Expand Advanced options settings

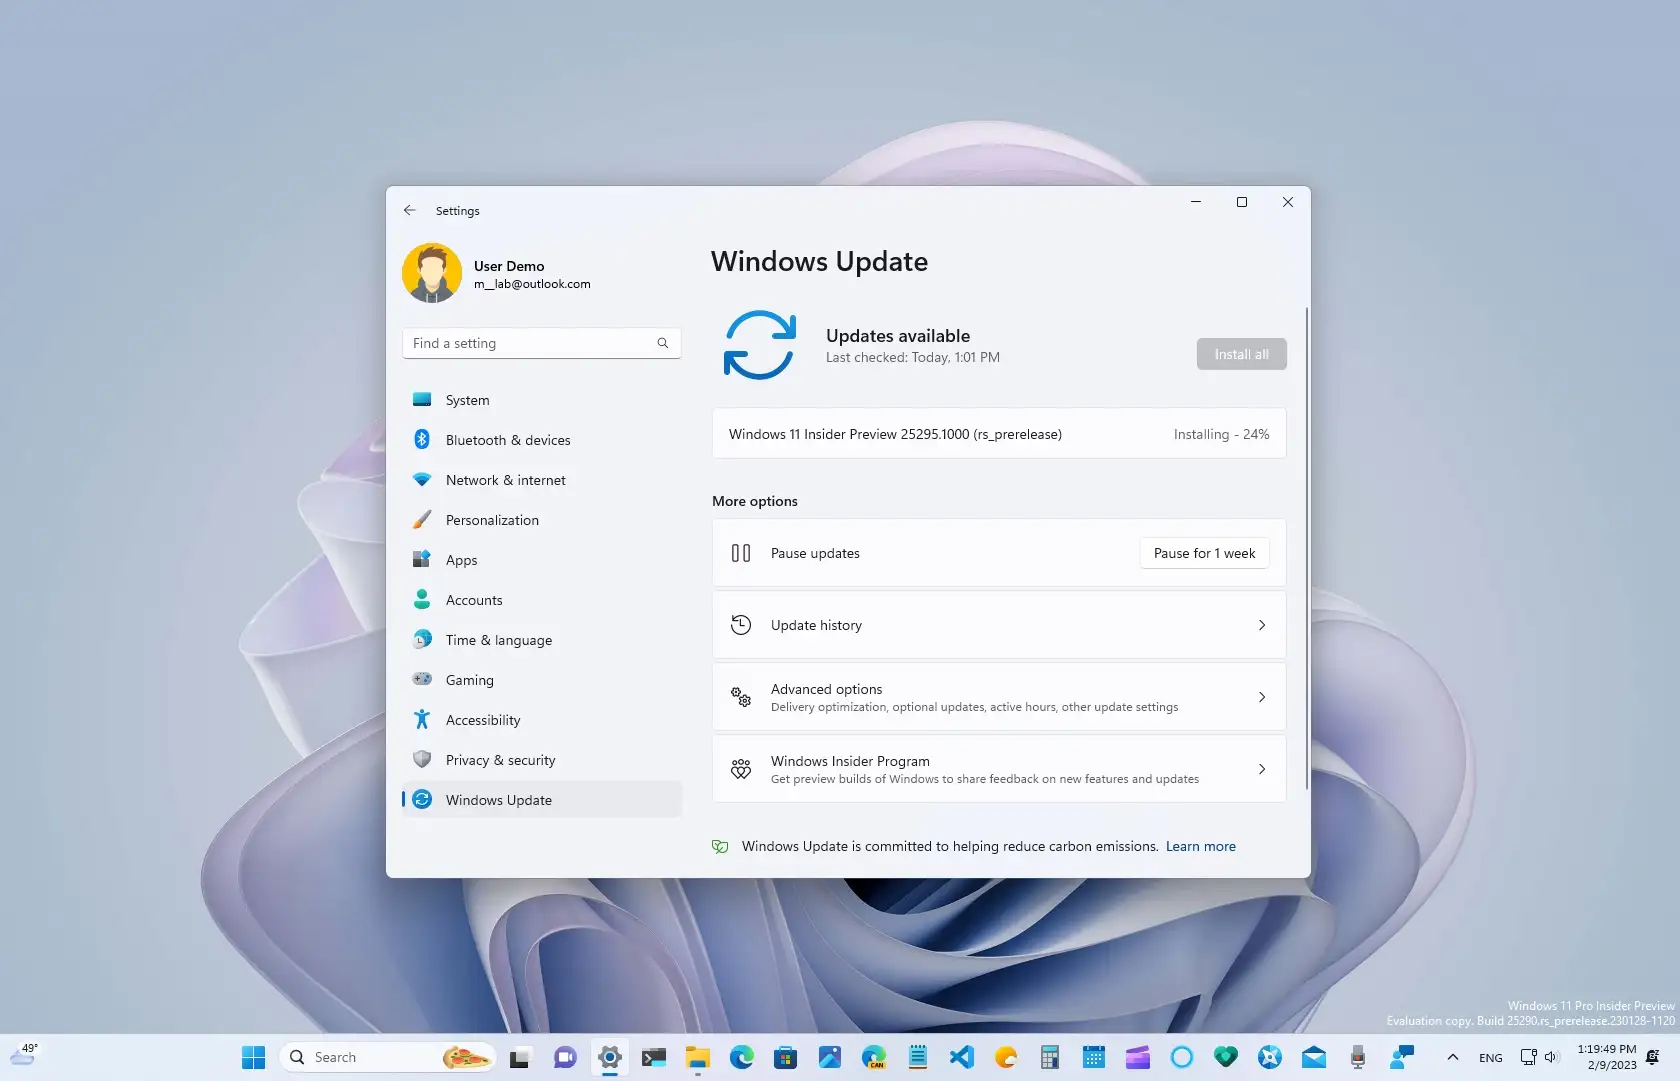[997, 697]
